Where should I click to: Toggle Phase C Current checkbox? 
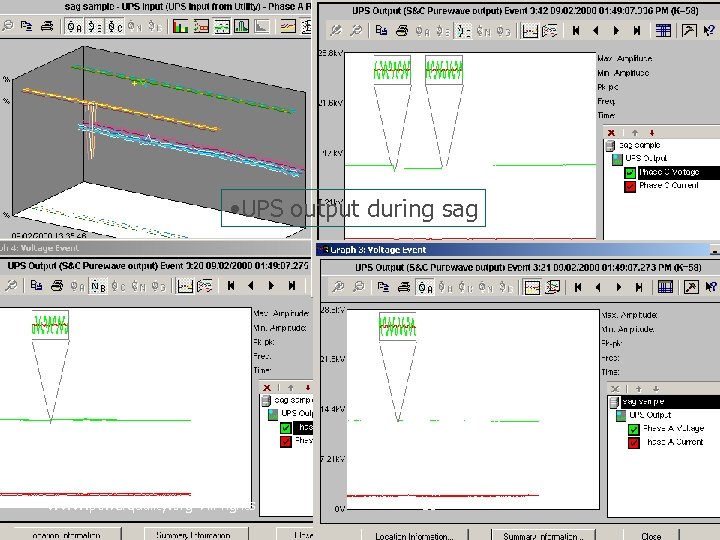pos(630,186)
